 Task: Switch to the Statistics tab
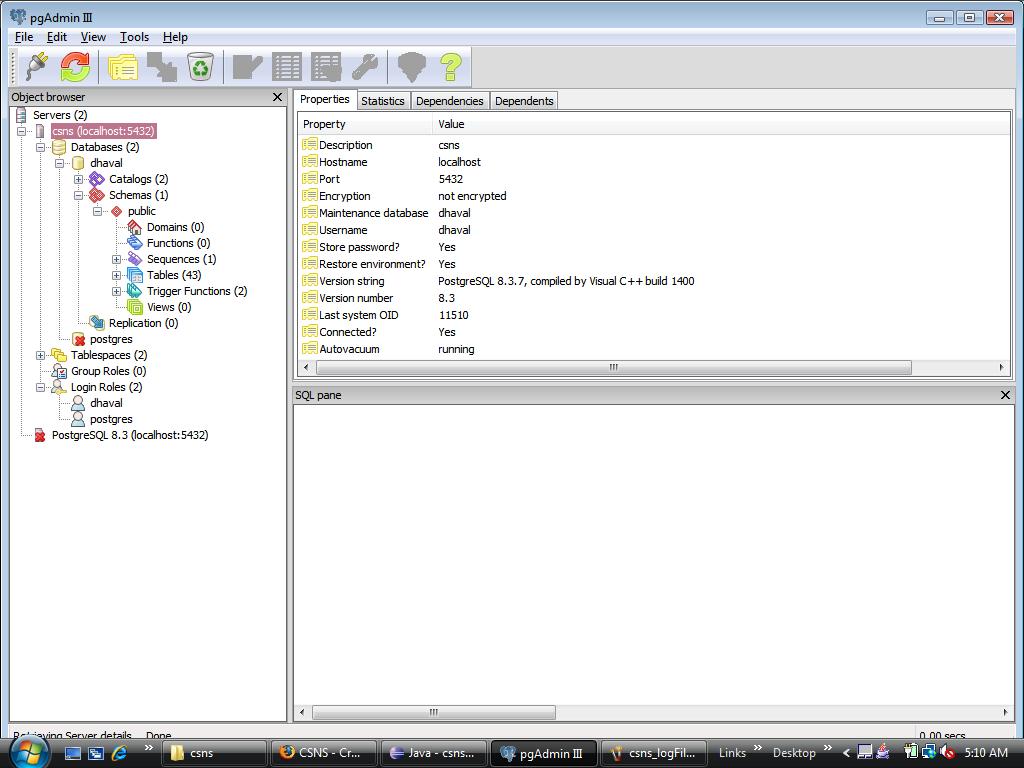tap(382, 101)
